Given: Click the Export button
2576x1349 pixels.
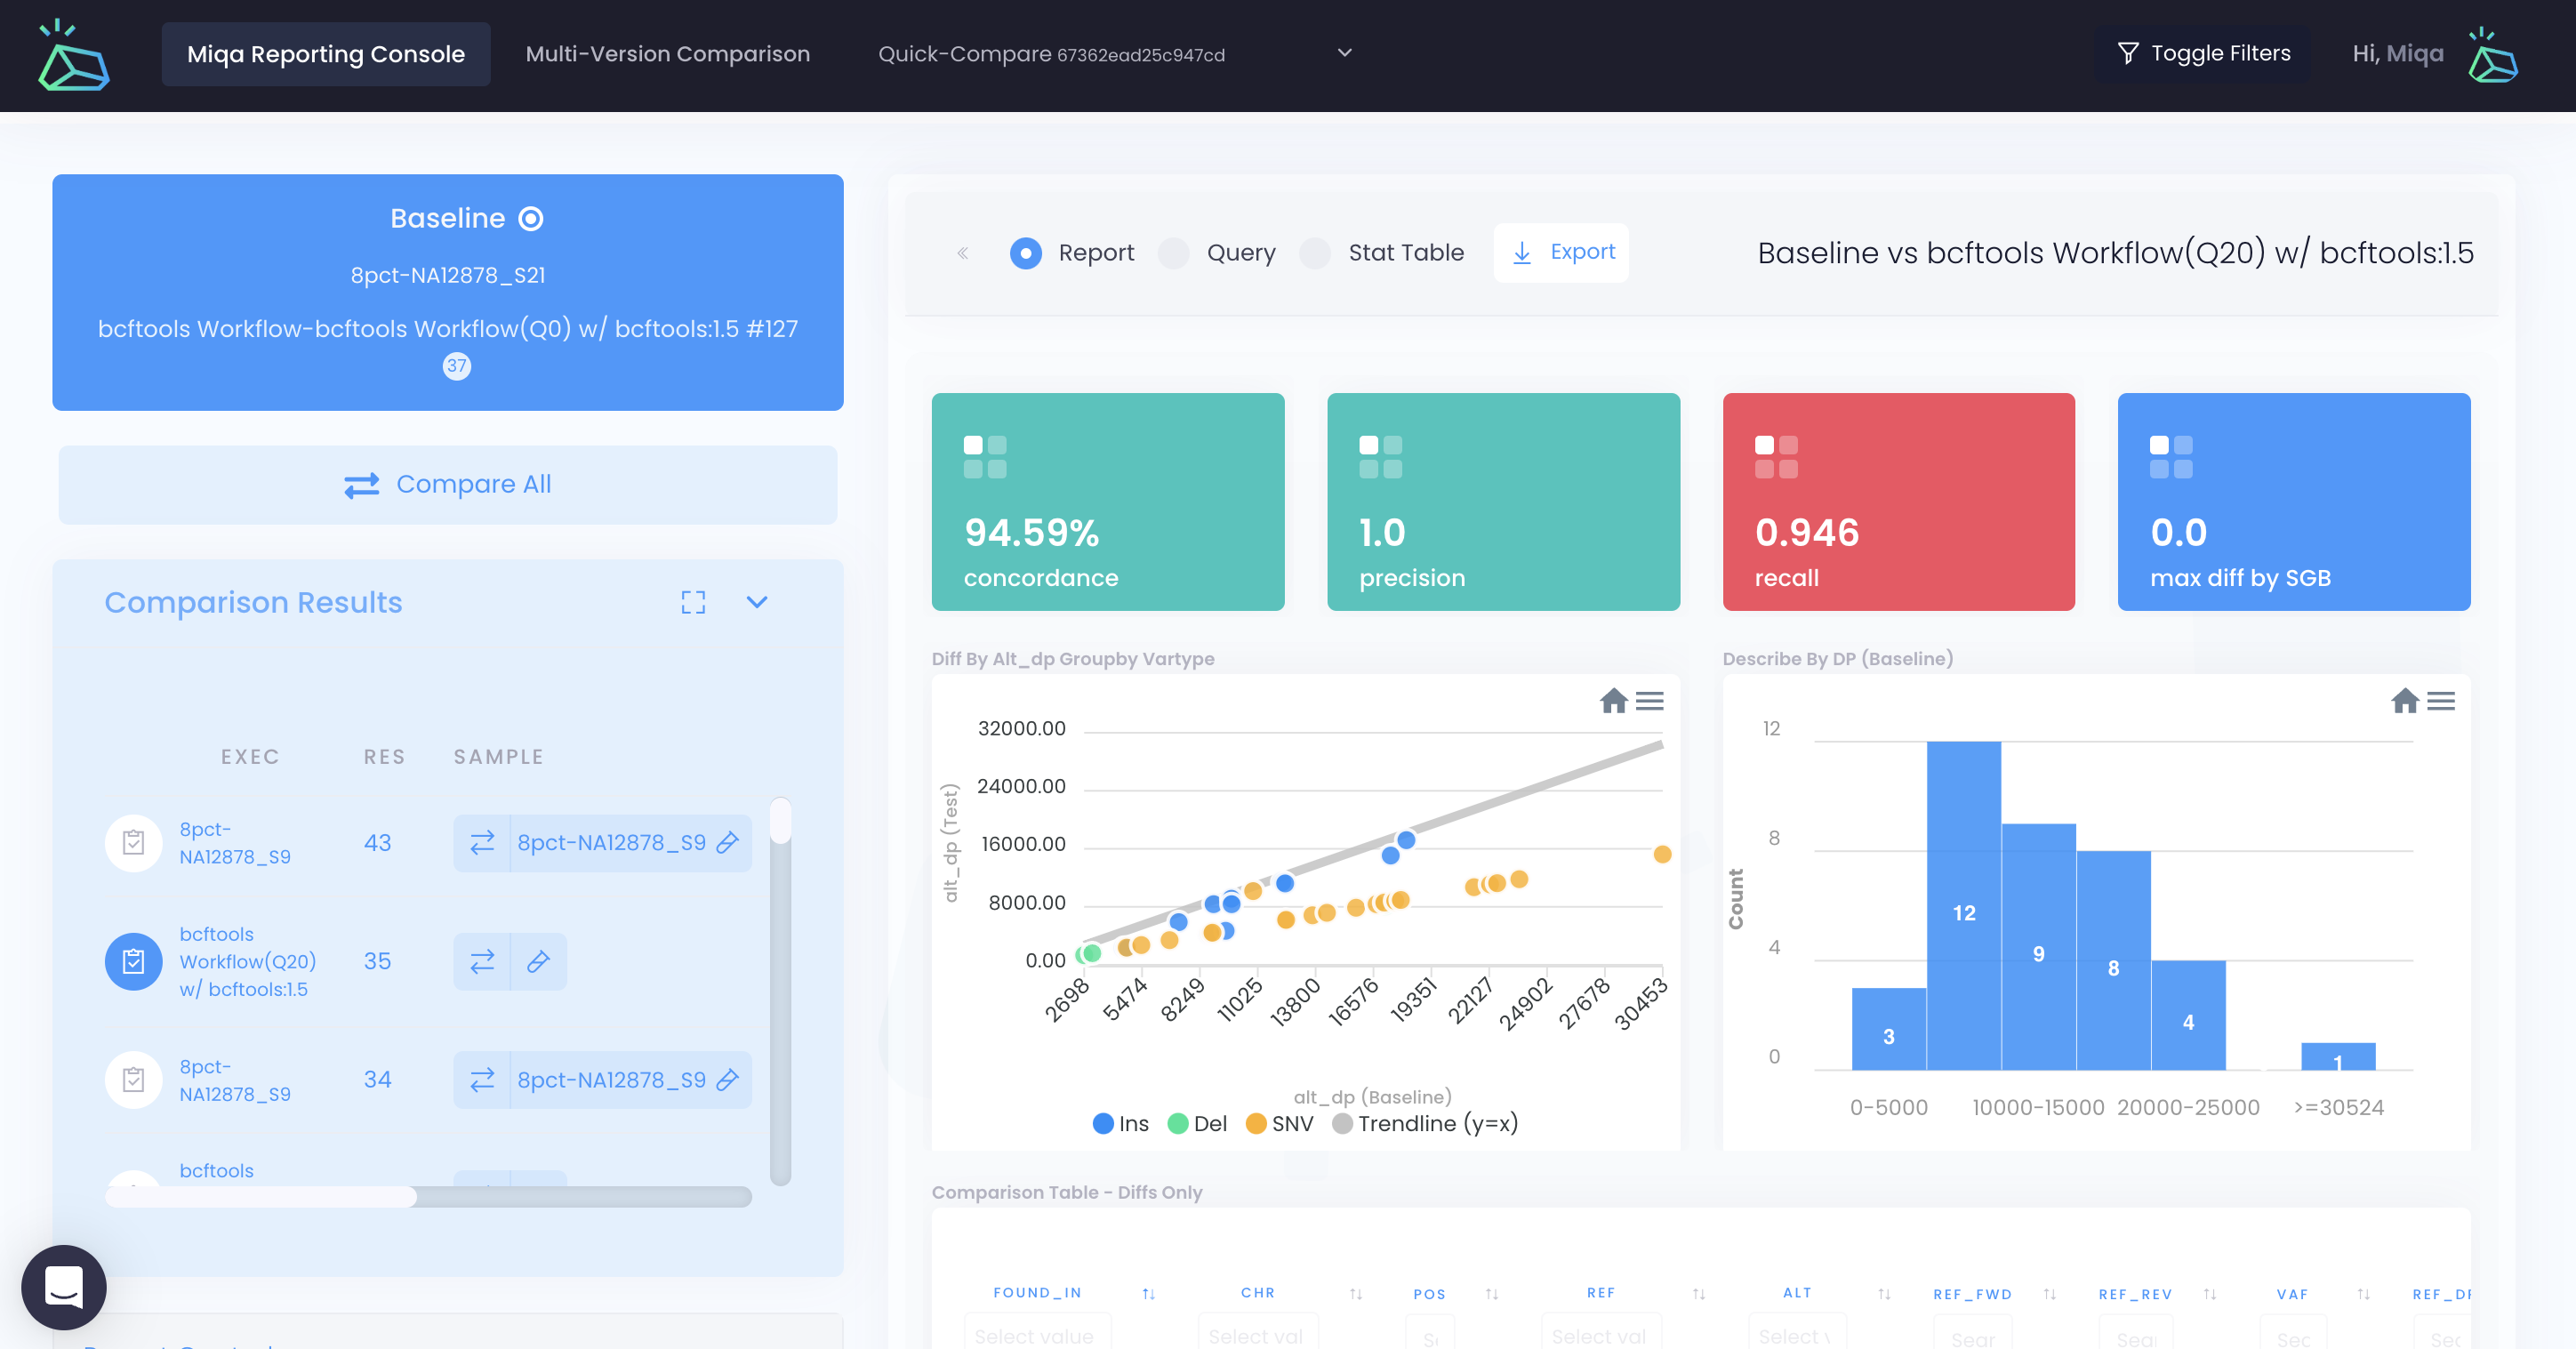Looking at the screenshot, I should click(1561, 252).
